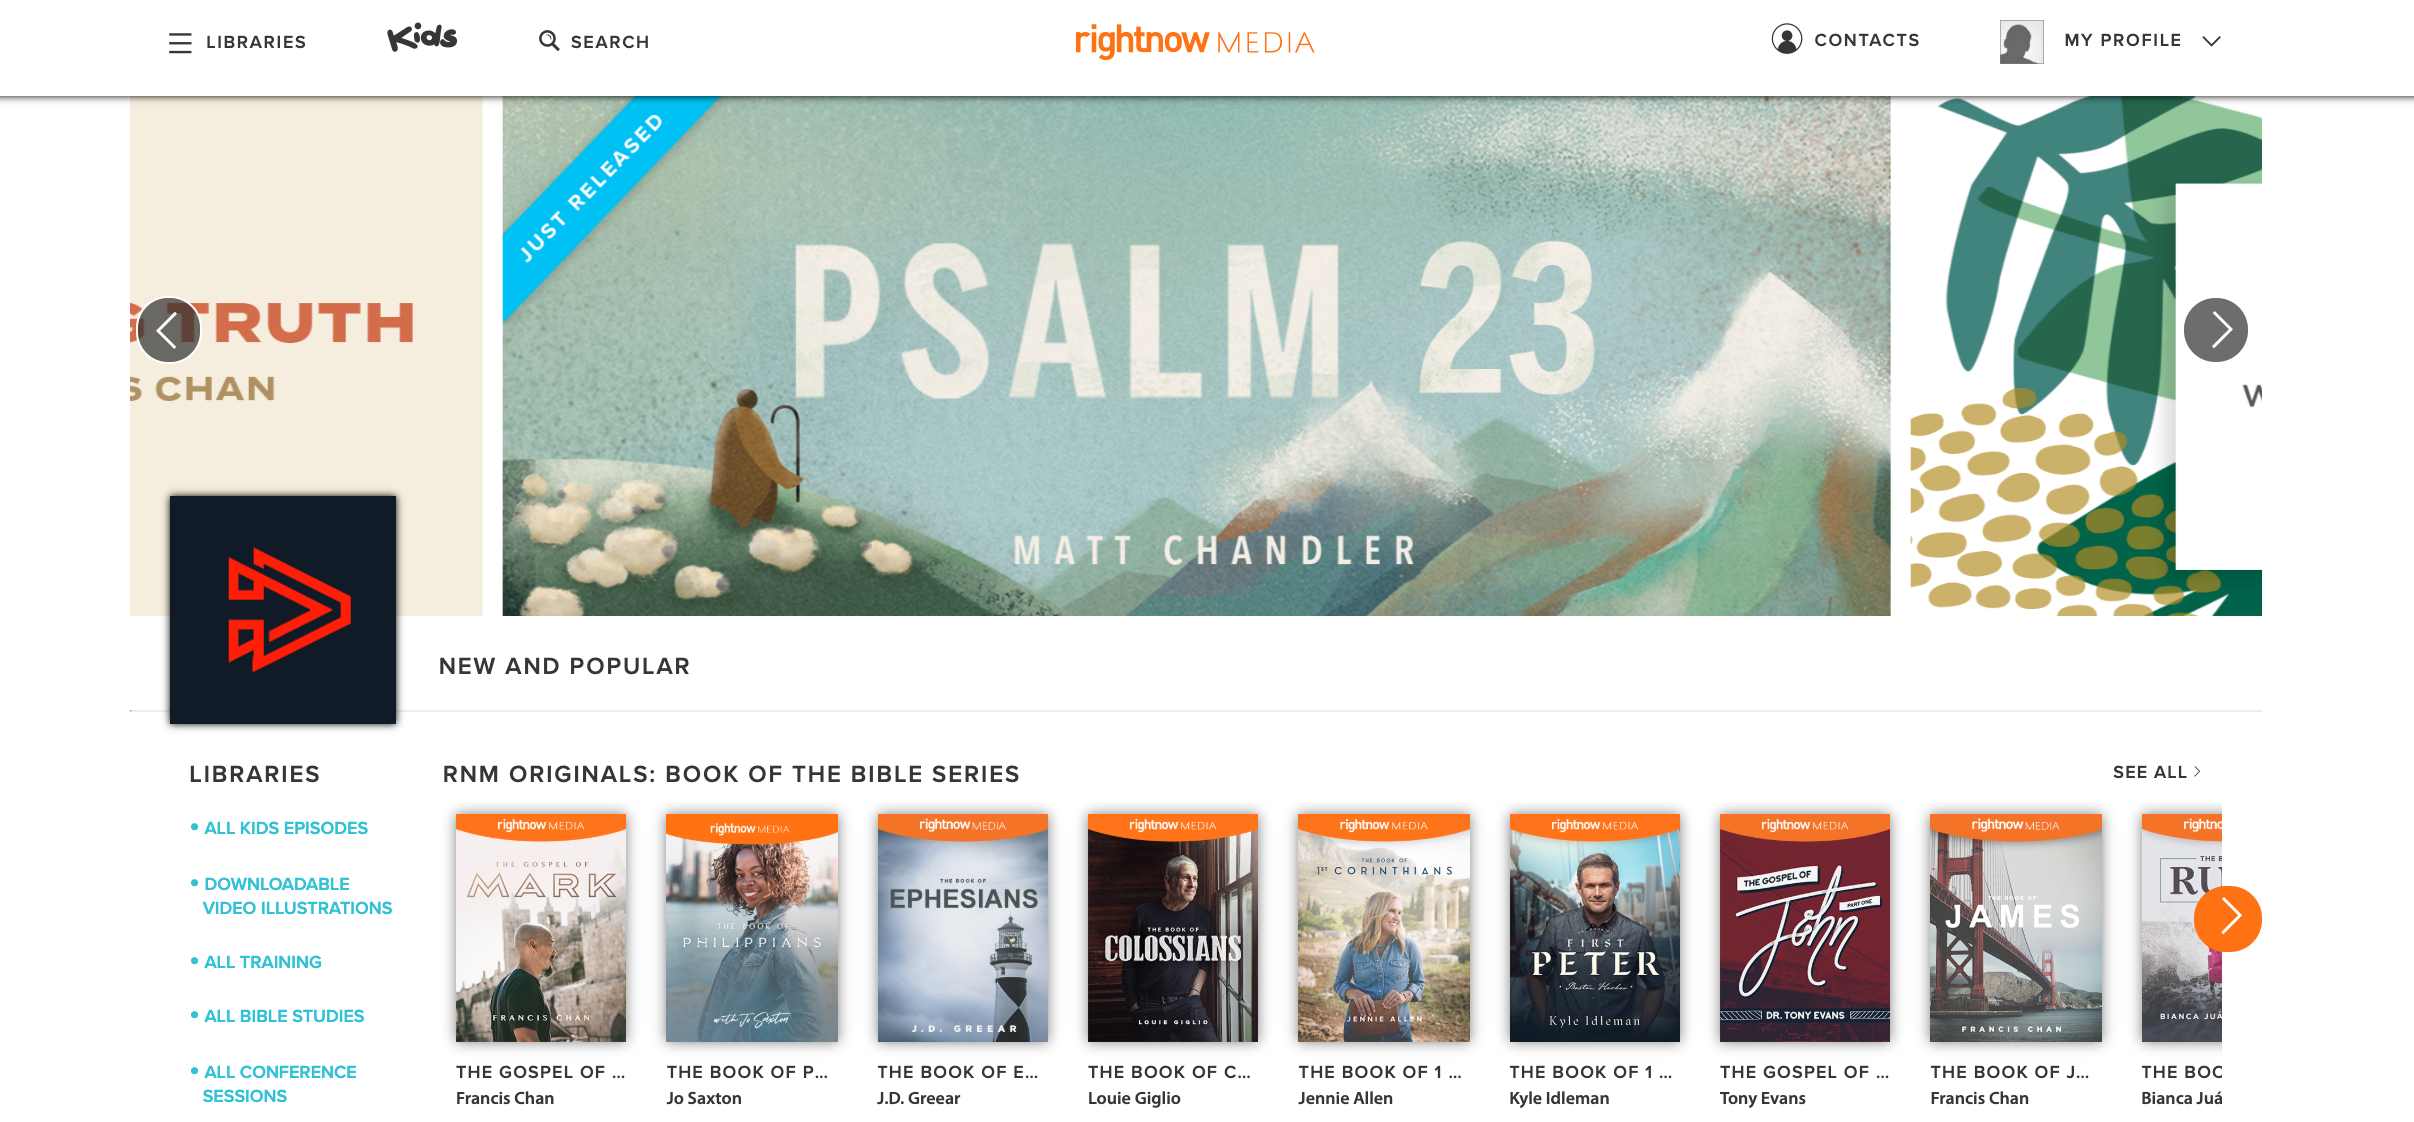Screen dimensions: 2414x1122
Task: Open All Conference Sessions library
Action: tap(279, 1084)
